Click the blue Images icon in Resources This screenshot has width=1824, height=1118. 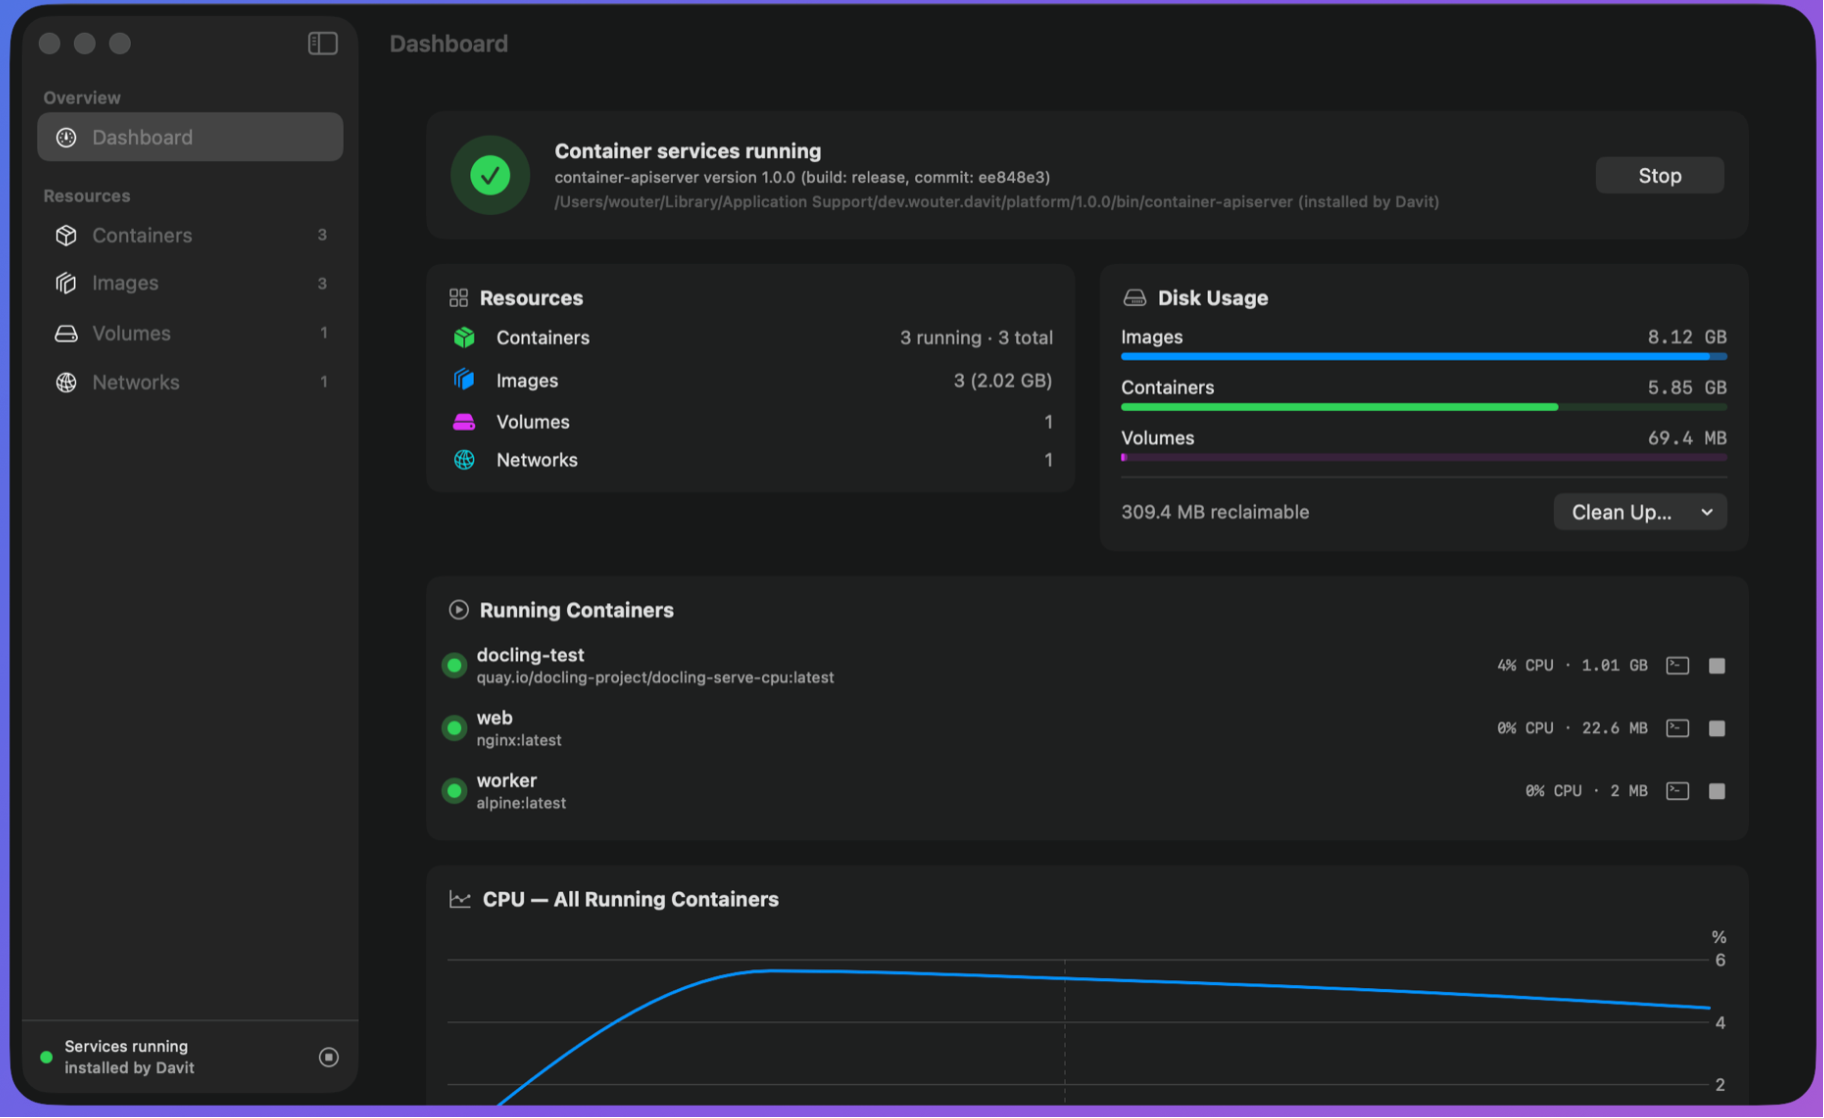[x=464, y=380]
